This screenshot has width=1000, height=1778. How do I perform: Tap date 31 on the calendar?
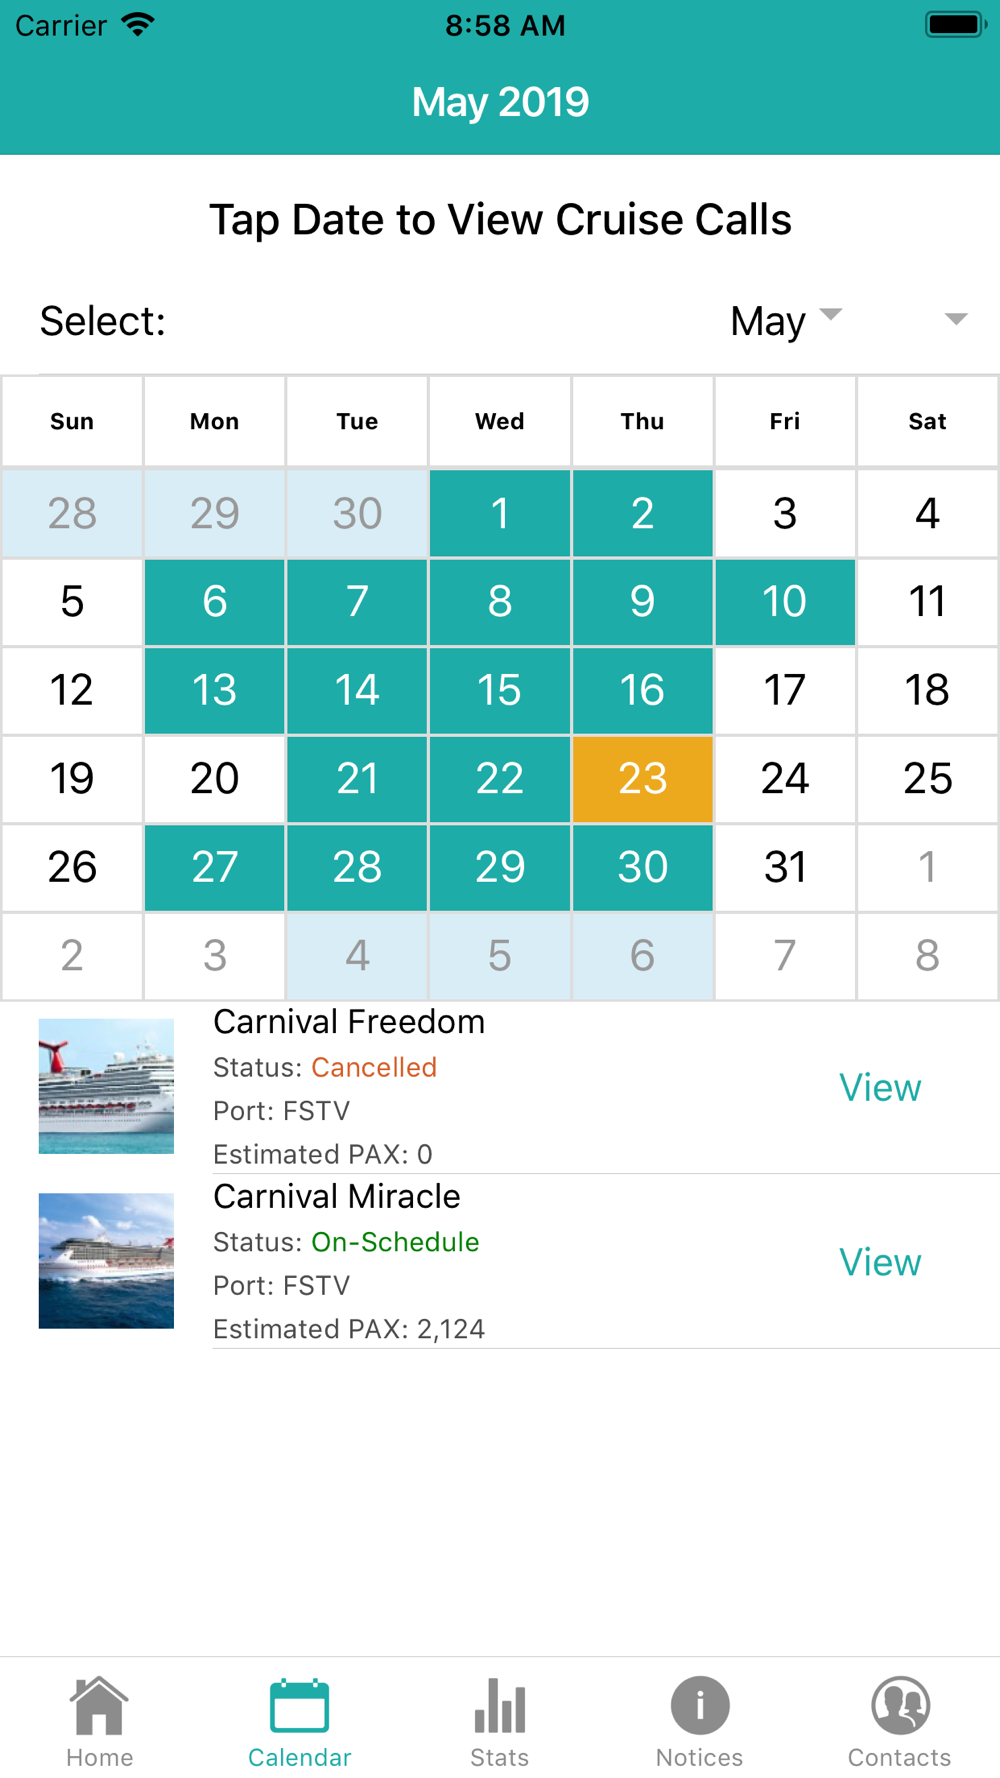pos(785,867)
